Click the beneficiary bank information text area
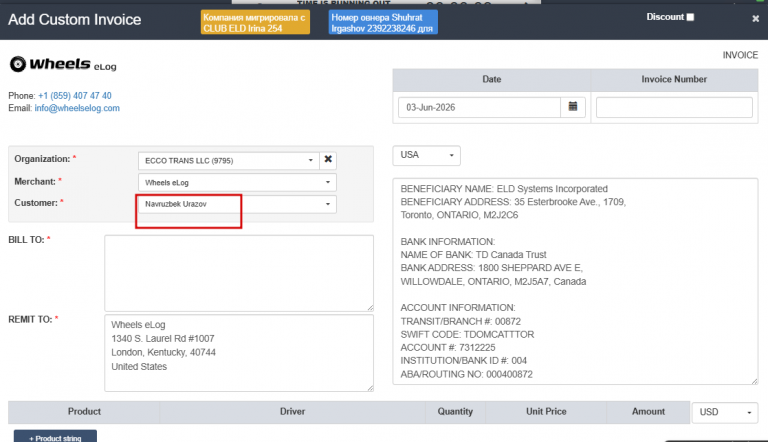The image size is (768, 442). [575, 281]
